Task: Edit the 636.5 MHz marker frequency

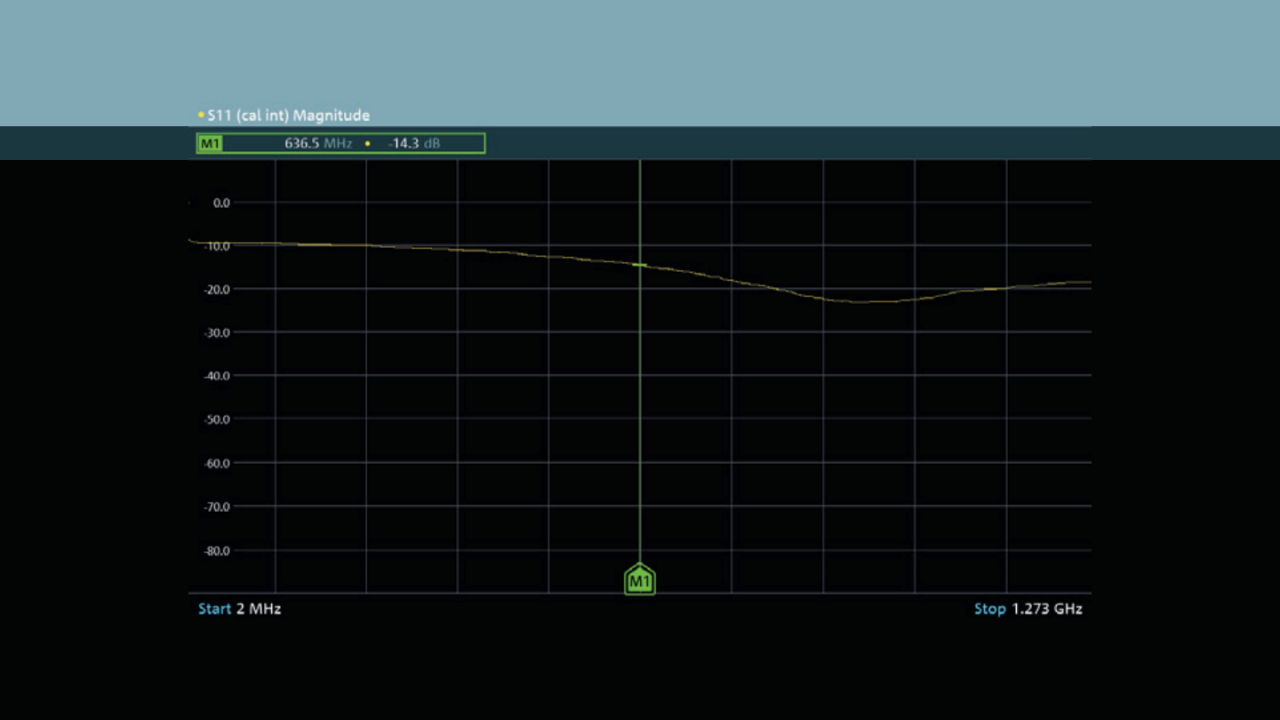Action: point(318,144)
